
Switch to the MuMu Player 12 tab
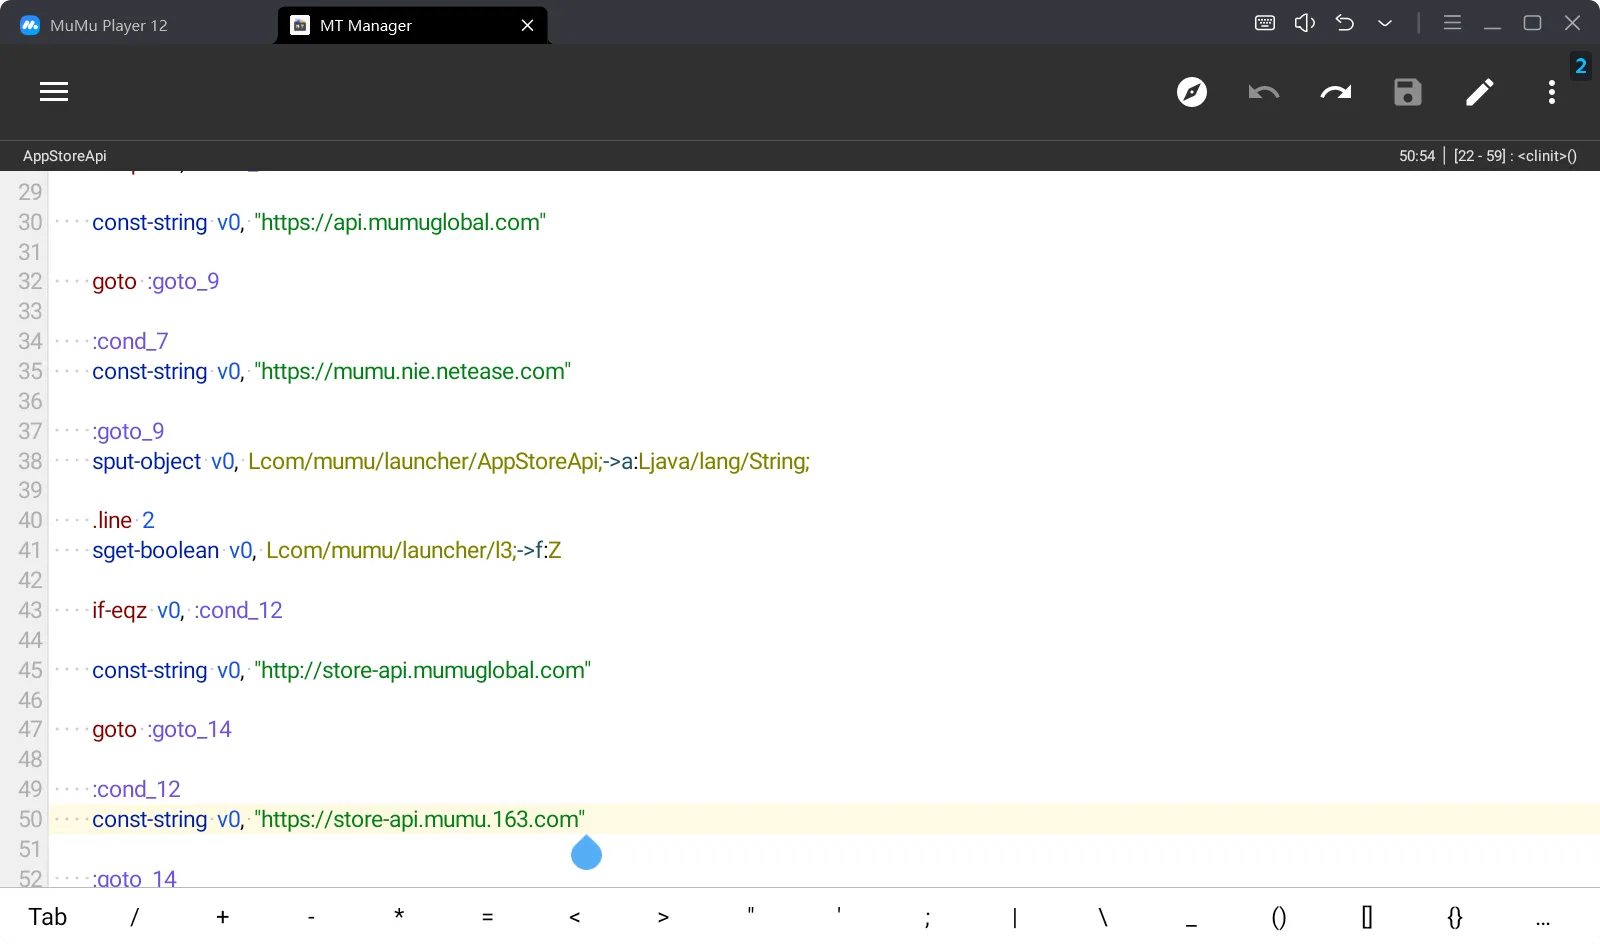(108, 25)
